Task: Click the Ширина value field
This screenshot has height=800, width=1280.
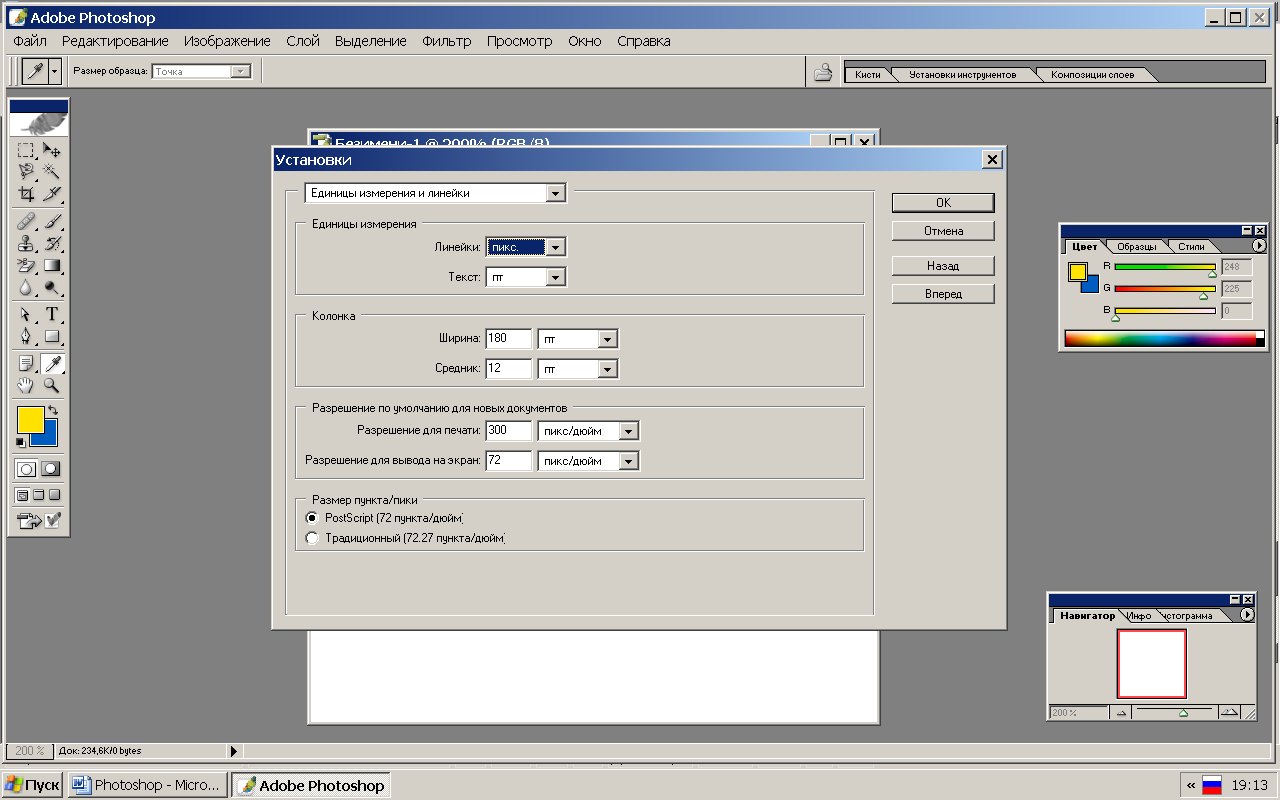Action: tap(508, 339)
